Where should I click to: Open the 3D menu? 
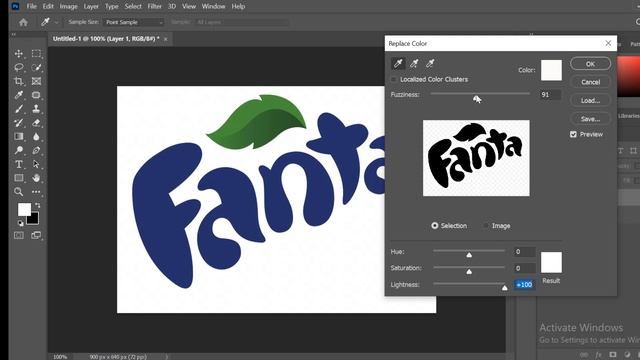172,6
